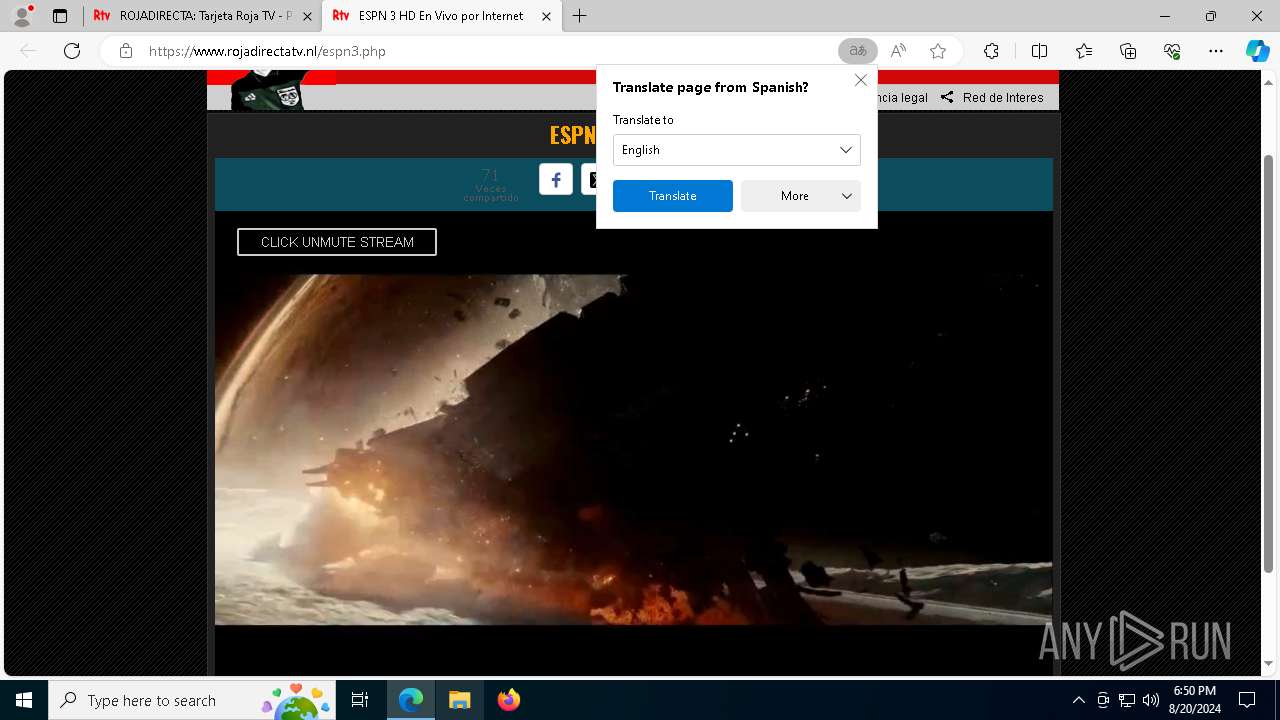The width and height of the screenshot is (1280, 720).
Task: Expand the More options dropdown
Action: coord(801,196)
